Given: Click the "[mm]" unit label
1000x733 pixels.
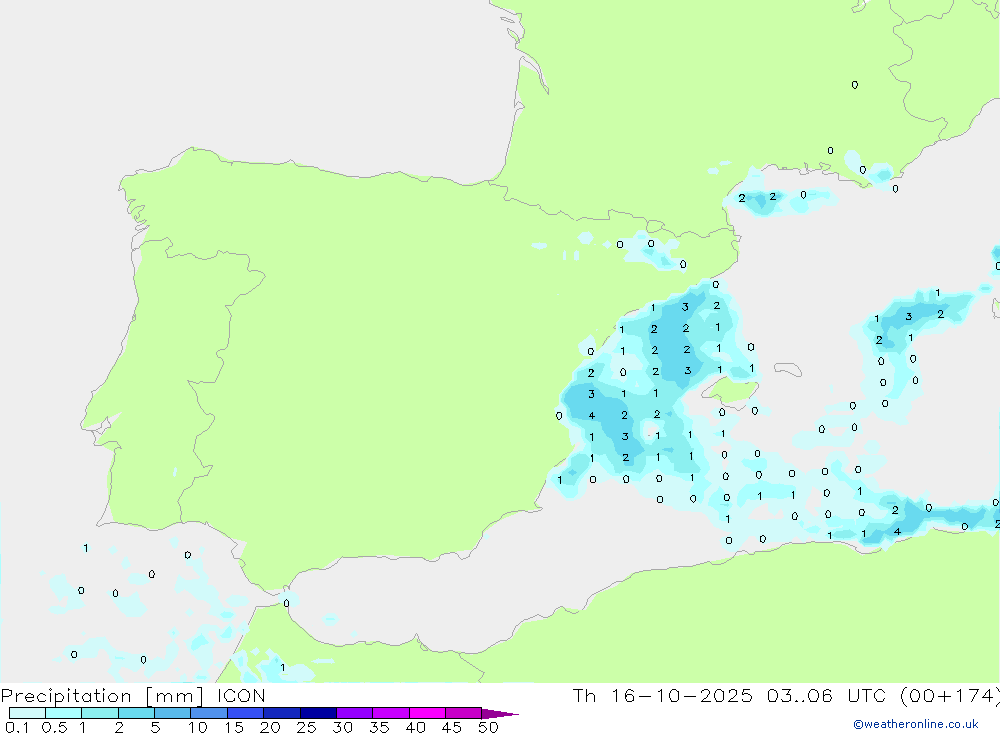Looking at the screenshot, I should (x=175, y=696).
